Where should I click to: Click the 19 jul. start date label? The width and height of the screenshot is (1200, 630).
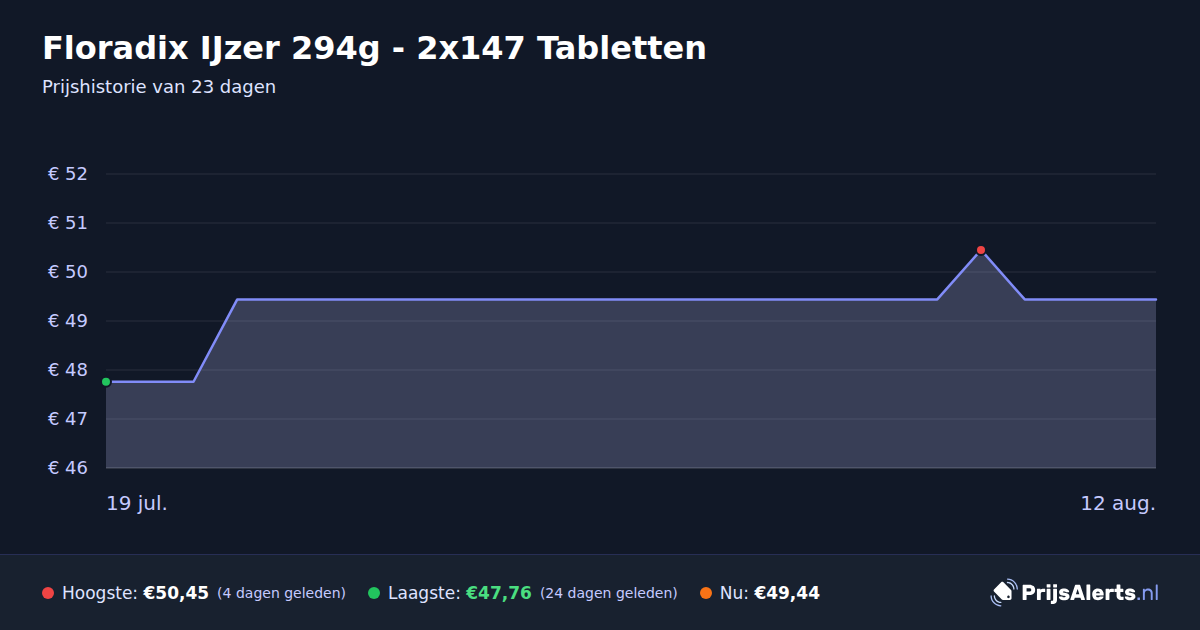tap(137, 503)
